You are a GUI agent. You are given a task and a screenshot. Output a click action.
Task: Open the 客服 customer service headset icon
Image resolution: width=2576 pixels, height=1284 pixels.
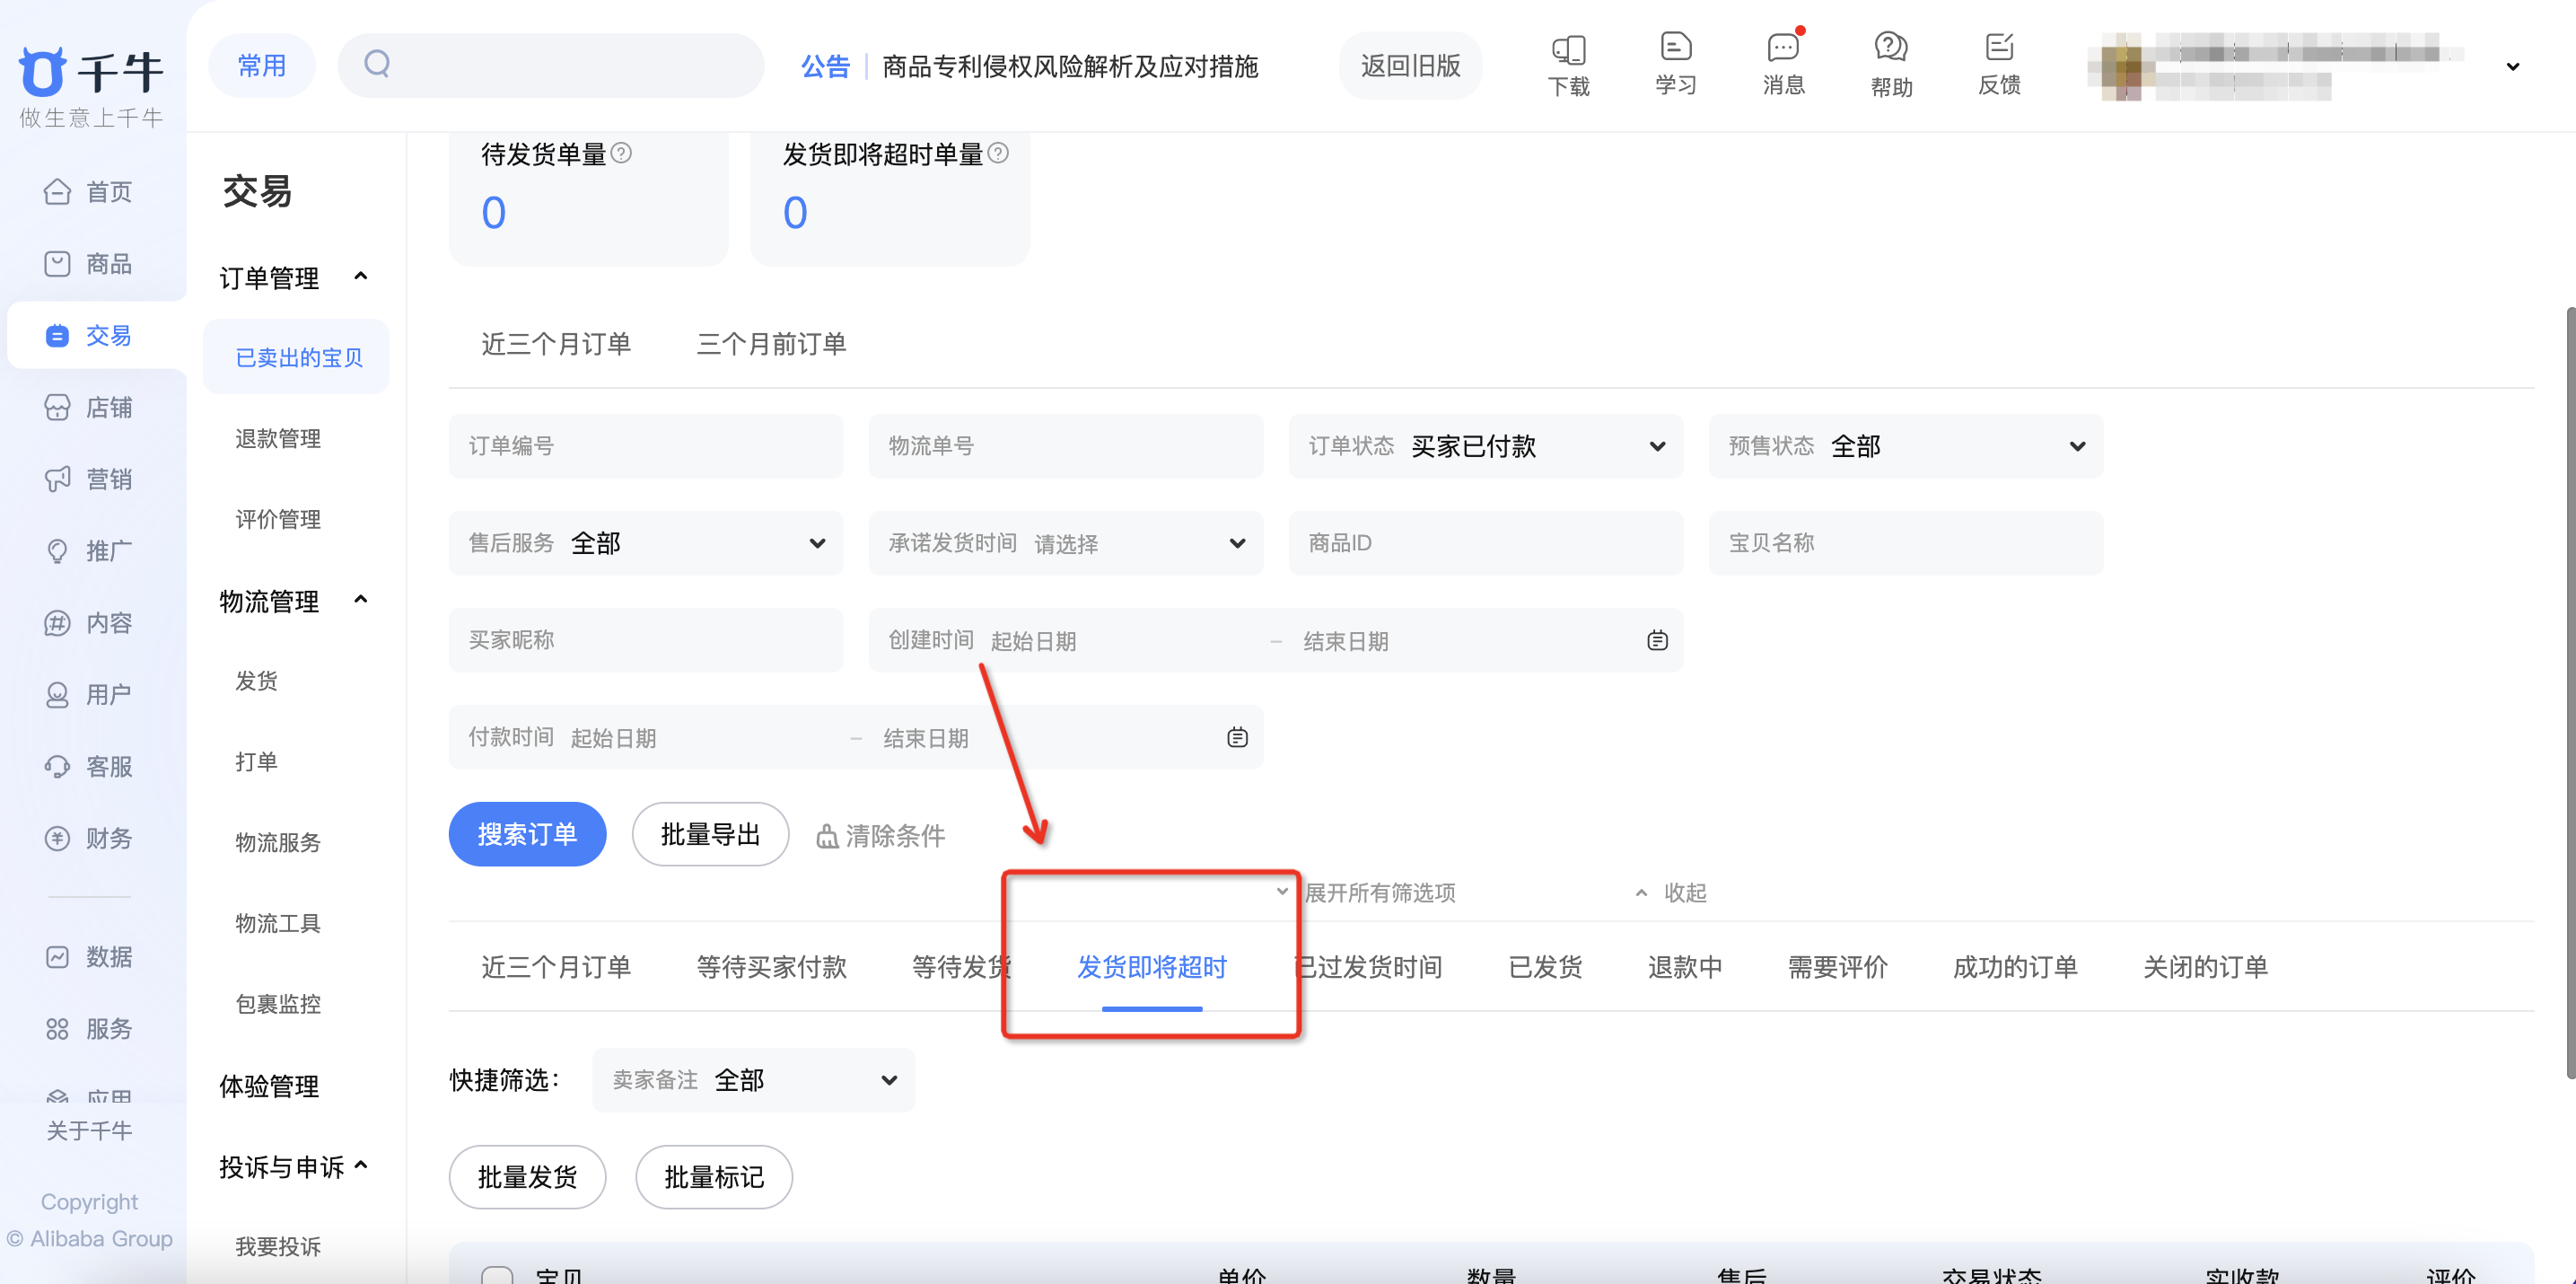tap(57, 766)
